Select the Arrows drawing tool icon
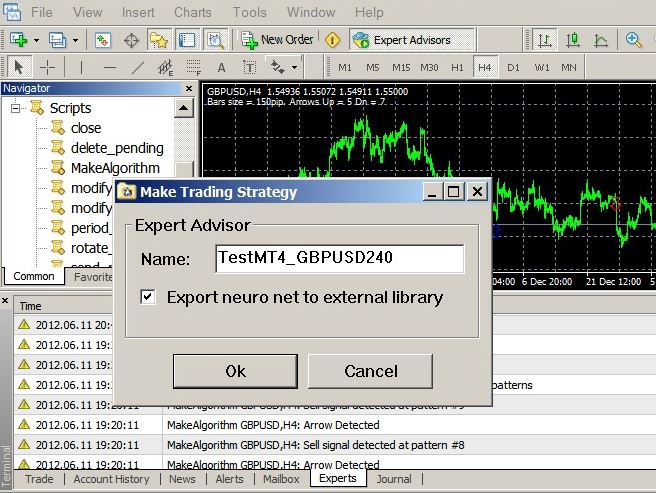656x493 pixels. (x=278, y=67)
